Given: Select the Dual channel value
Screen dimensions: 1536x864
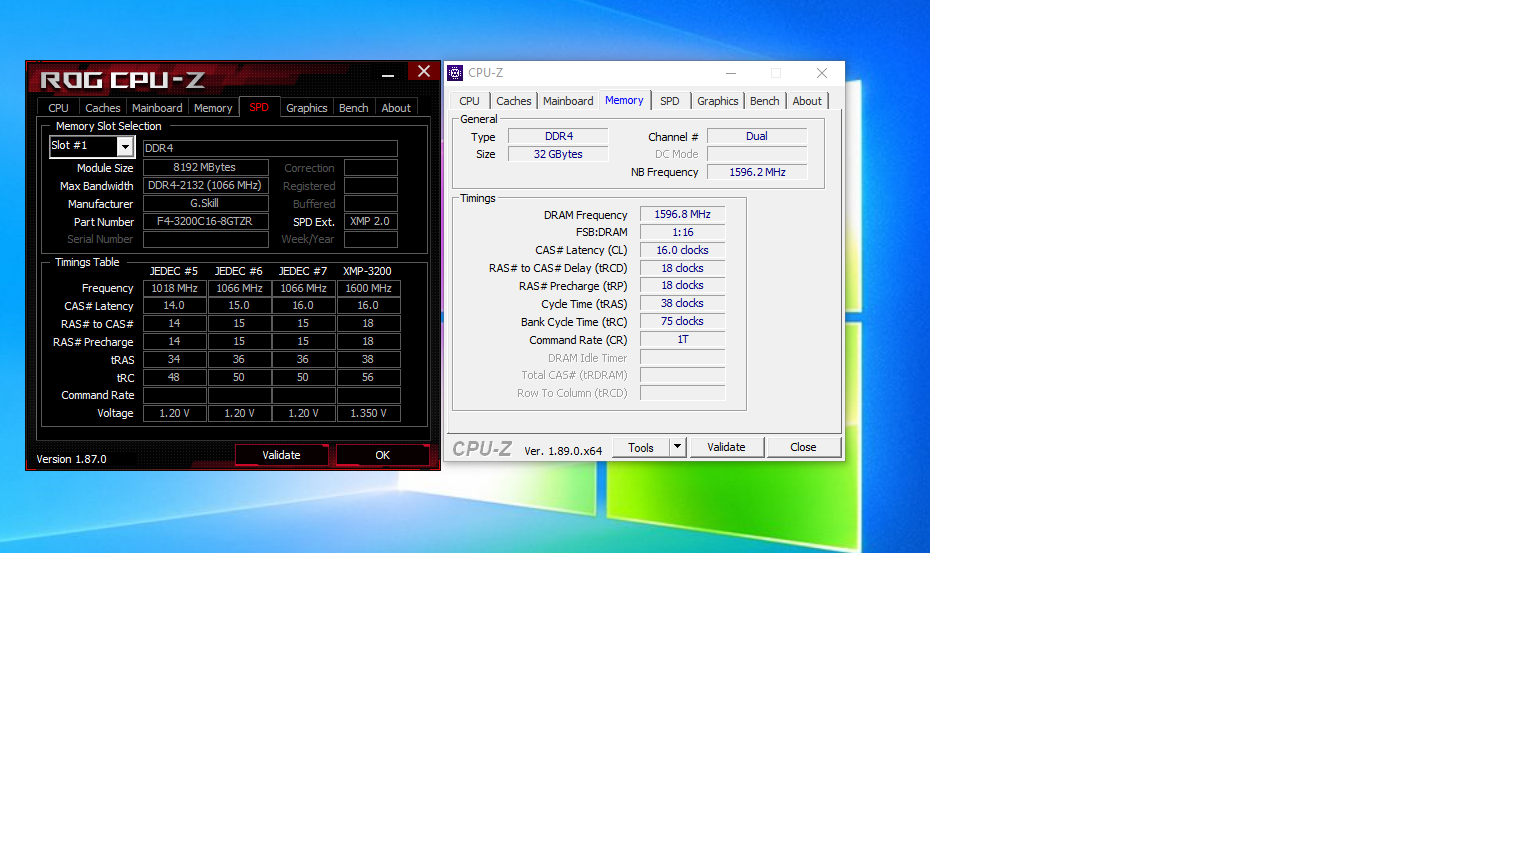Looking at the screenshot, I should point(757,136).
